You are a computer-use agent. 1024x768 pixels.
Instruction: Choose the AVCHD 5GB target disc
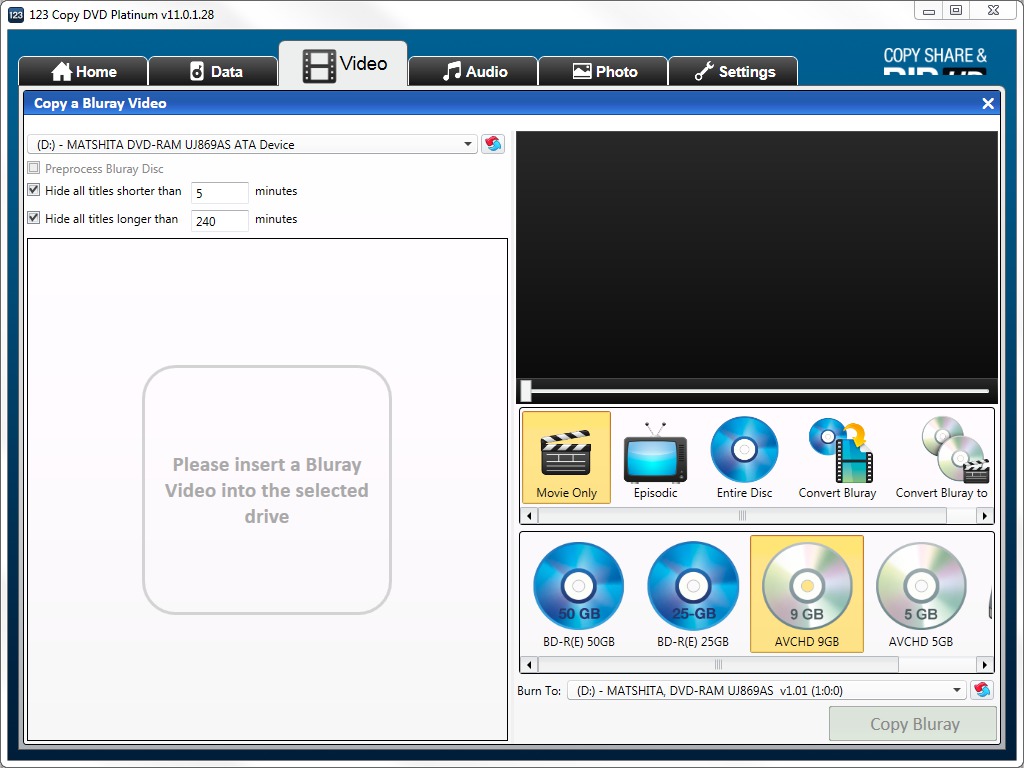click(921, 594)
